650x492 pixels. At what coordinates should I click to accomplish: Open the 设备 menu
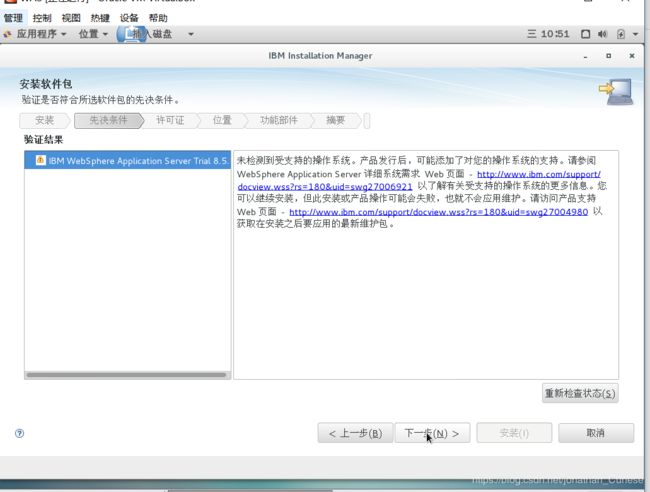[129, 18]
